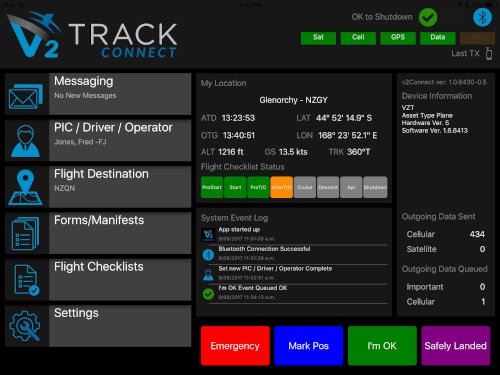Tap the Satellite sent row
This screenshot has width=500, height=375.
(446, 249)
